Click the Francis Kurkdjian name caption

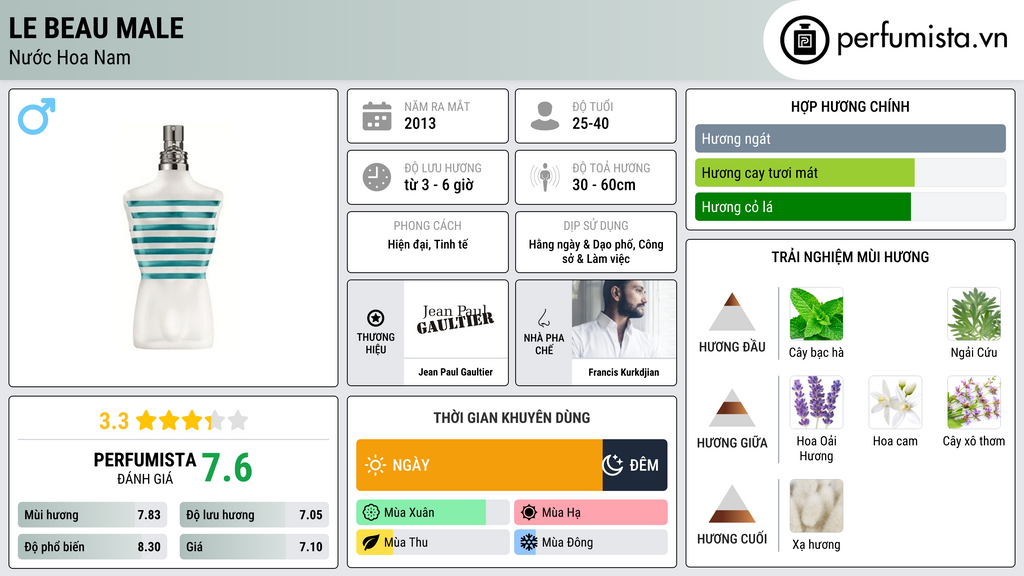pos(624,372)
